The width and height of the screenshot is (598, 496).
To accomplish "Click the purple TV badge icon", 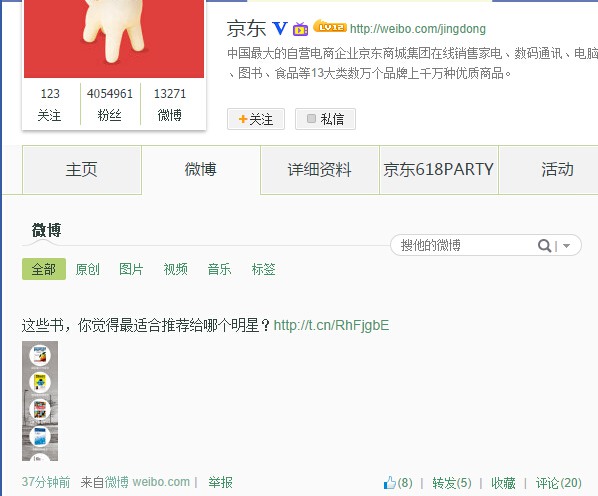I will (301, 29).
